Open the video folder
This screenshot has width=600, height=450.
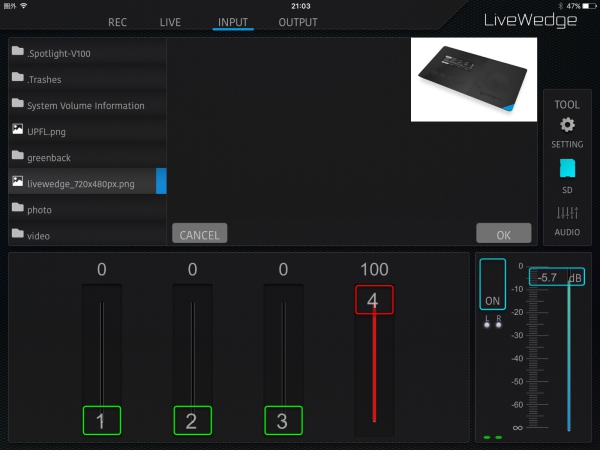pos(87,235)
